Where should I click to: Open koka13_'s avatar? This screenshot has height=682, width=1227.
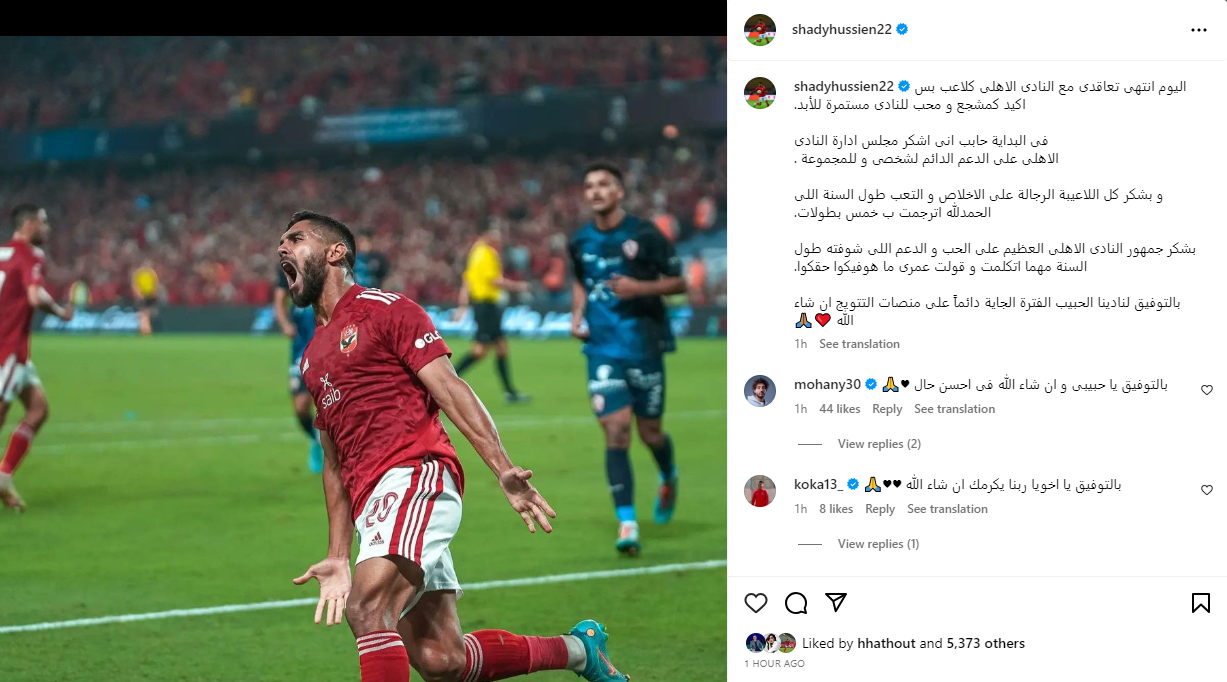click(760, 490)
